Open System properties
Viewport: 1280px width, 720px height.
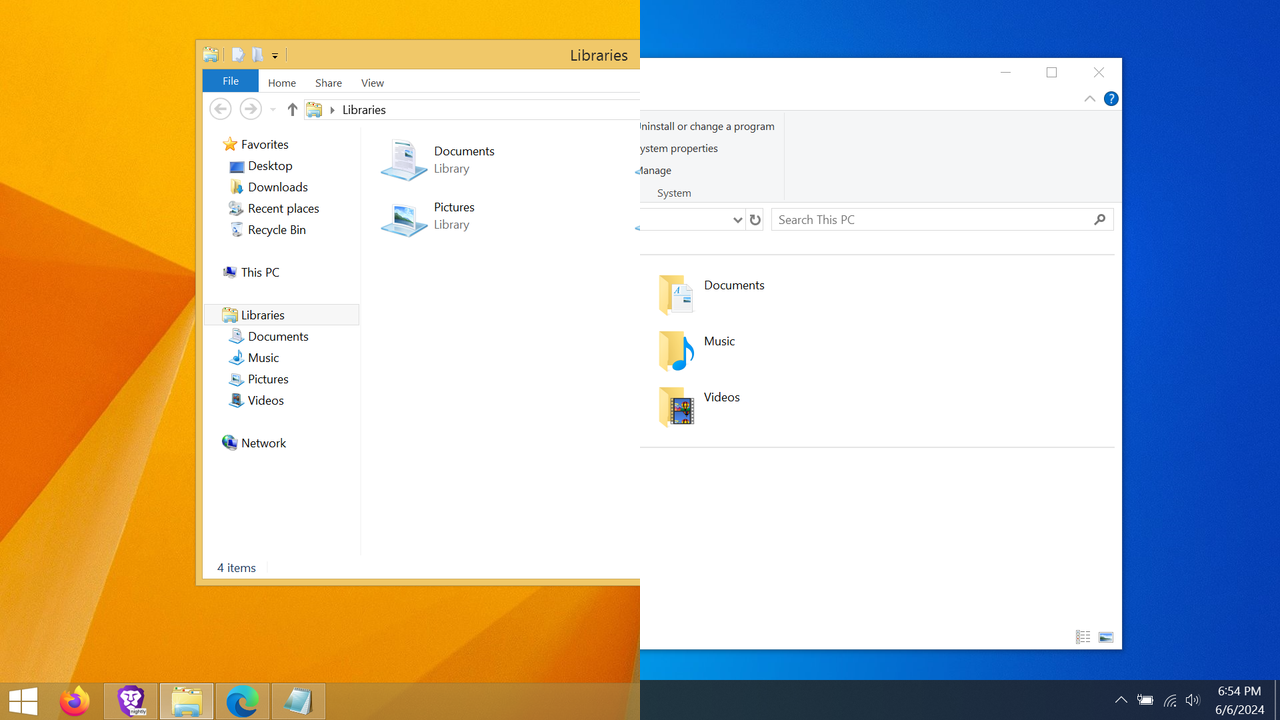coord(679,148)
